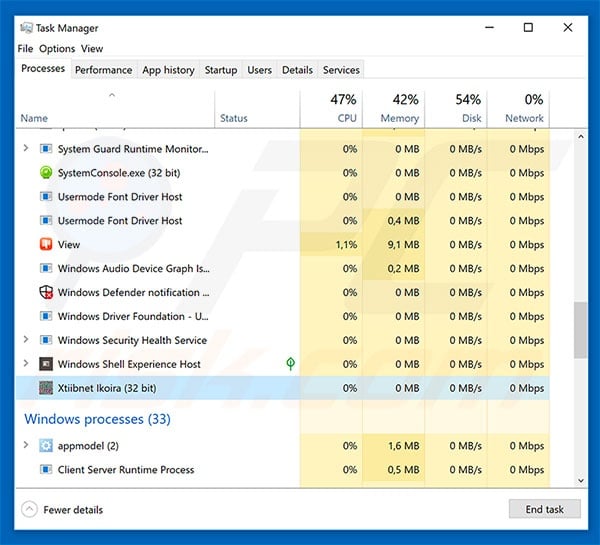Click the 9,1 MB memory value
This screenshot has width=600, height=545.
403,245
